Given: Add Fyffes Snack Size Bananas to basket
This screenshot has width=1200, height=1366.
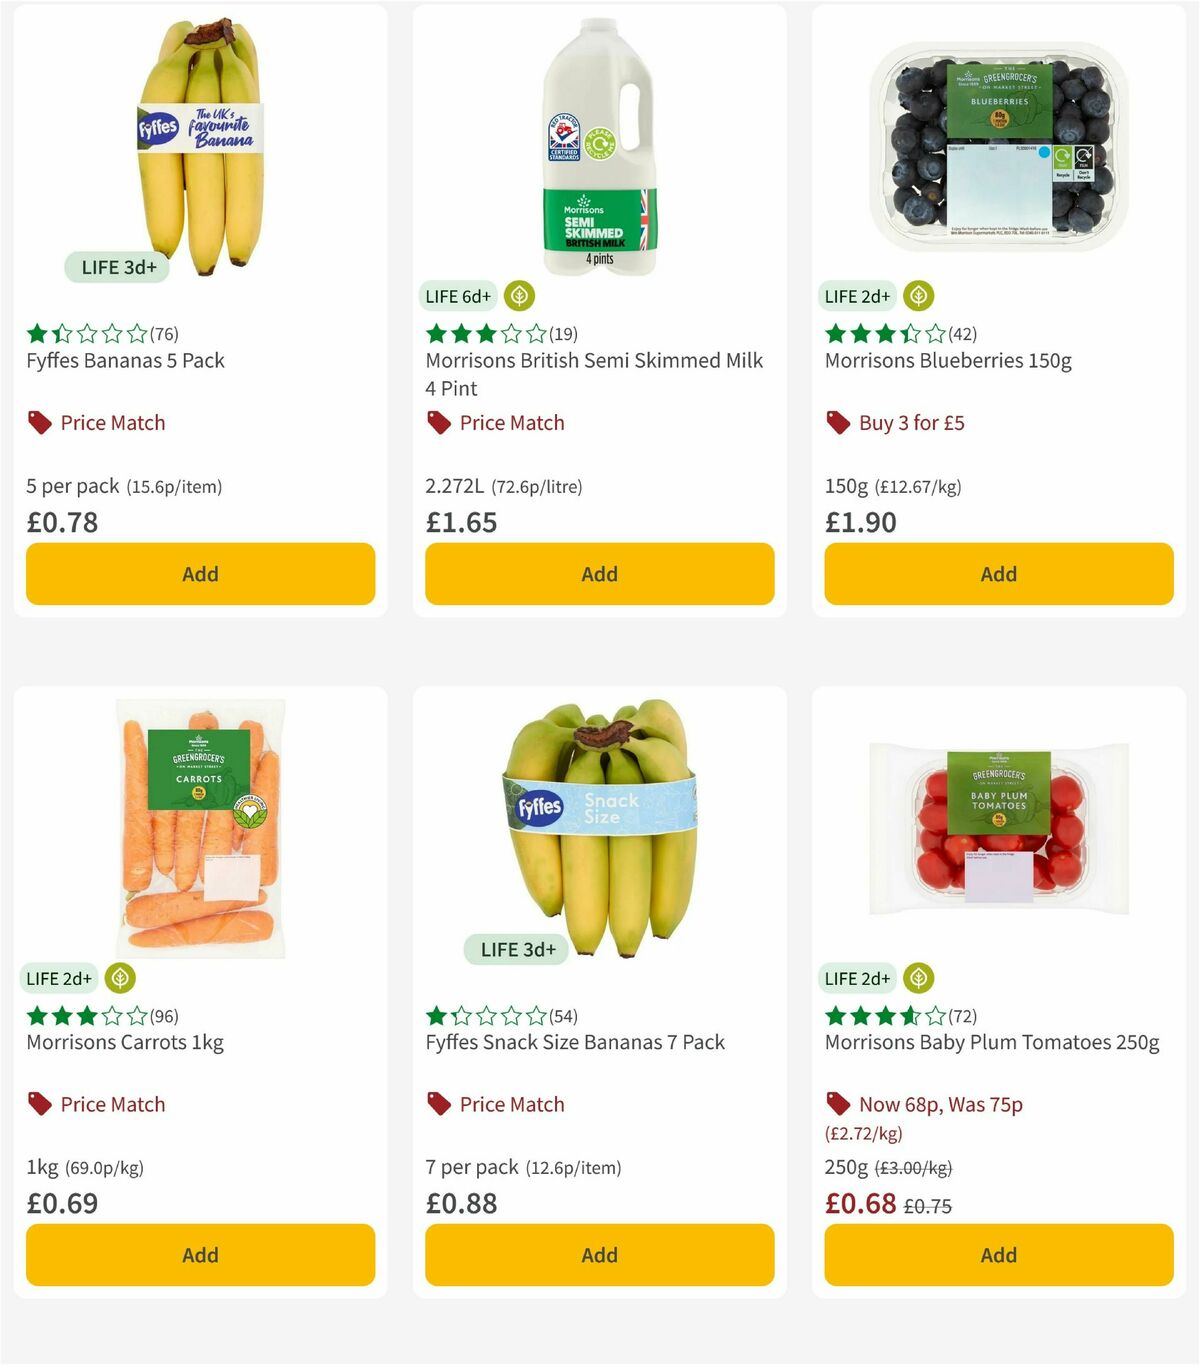Looking at the screenshot, I should [598, 1255].
